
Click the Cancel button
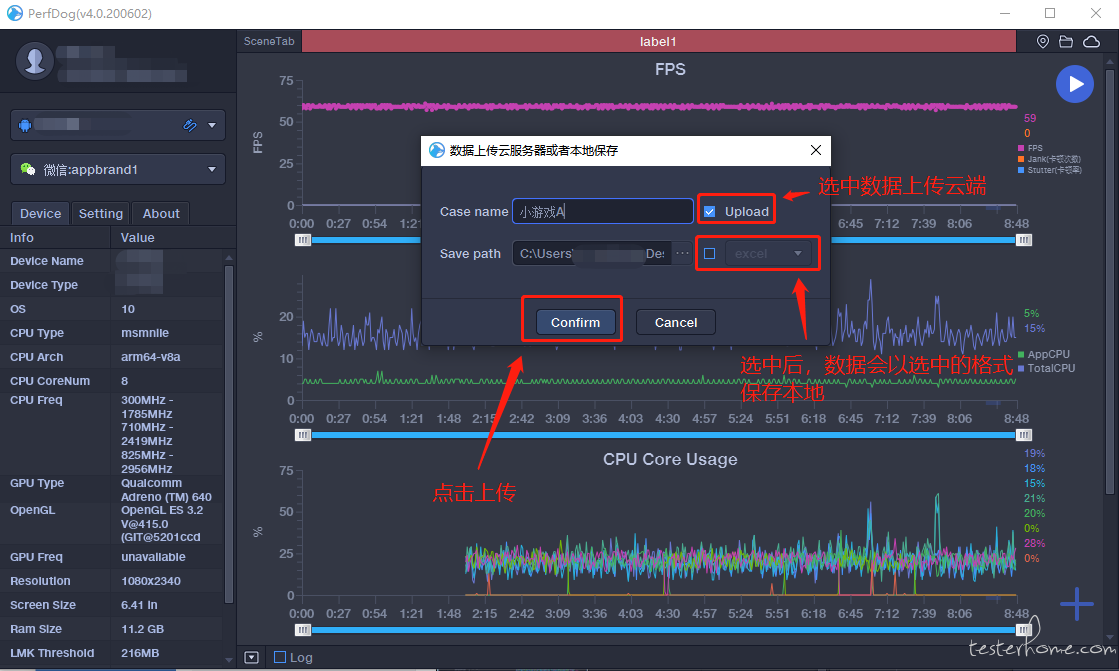pos(676,323)
